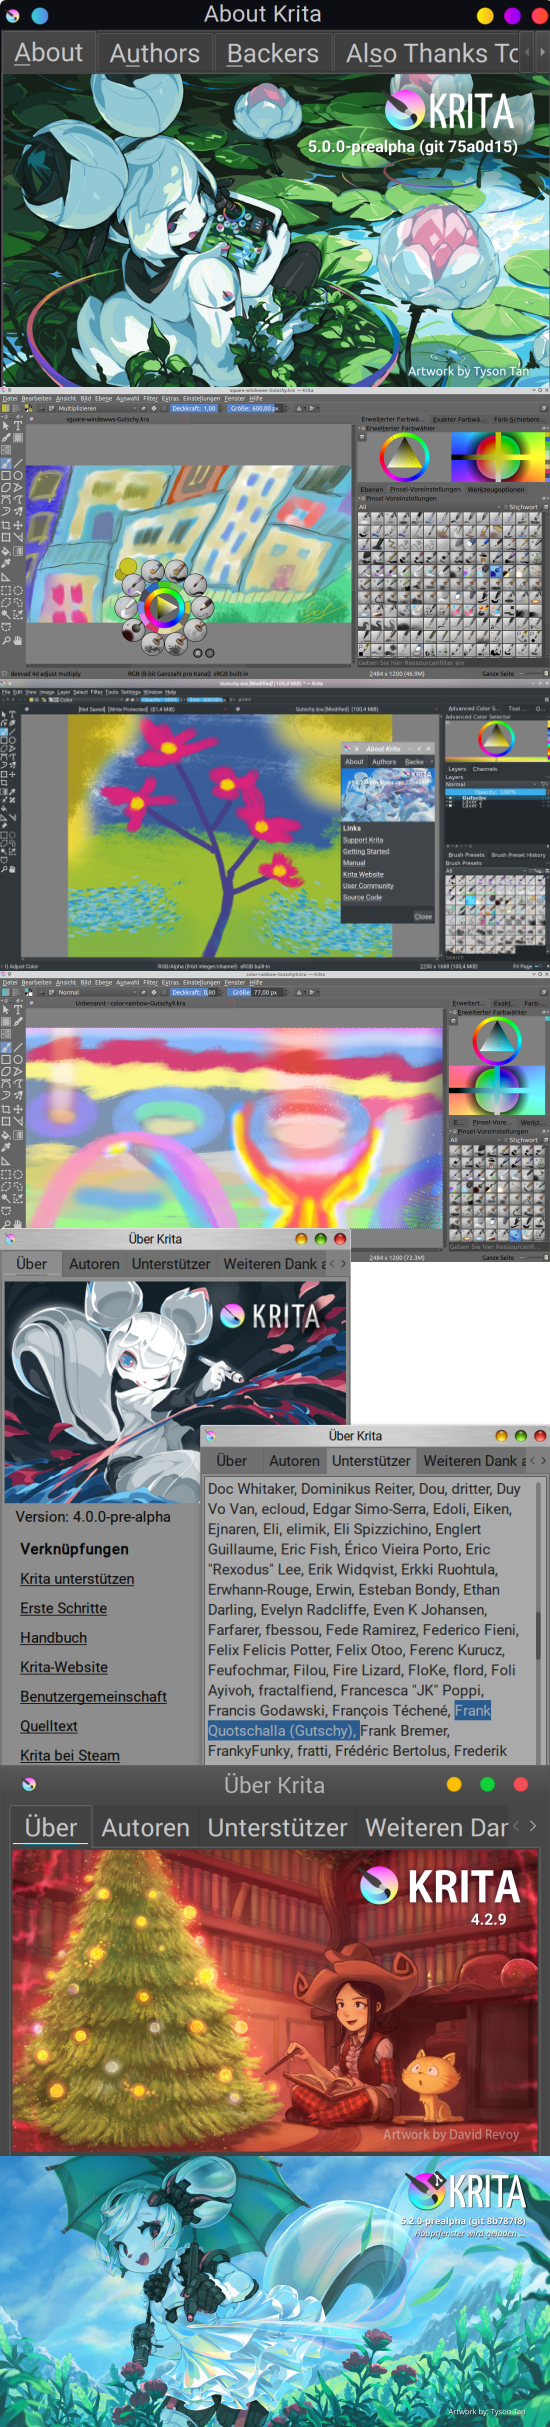The image size is (550, 2427).
Task: Open the About tab in About Krita 5.0.0 dialog
Action: coord(48,53)
